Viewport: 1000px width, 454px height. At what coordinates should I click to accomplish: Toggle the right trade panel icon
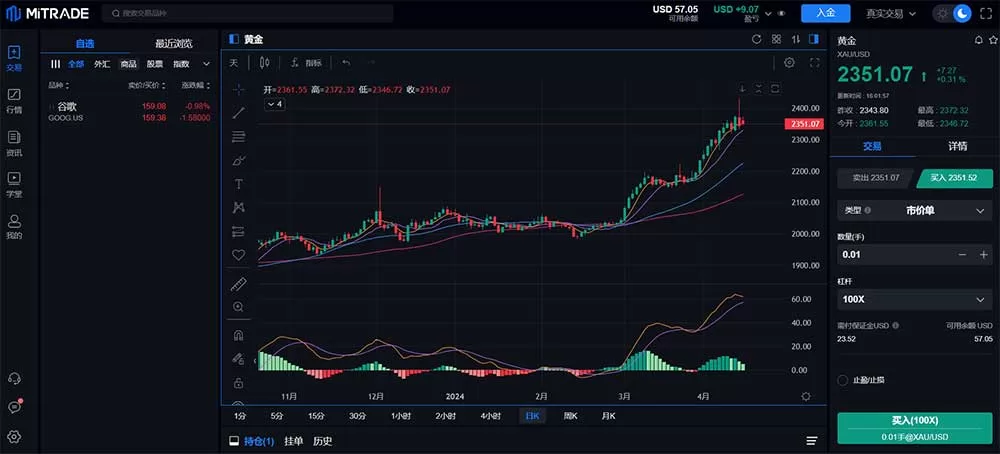pos(813,39)
